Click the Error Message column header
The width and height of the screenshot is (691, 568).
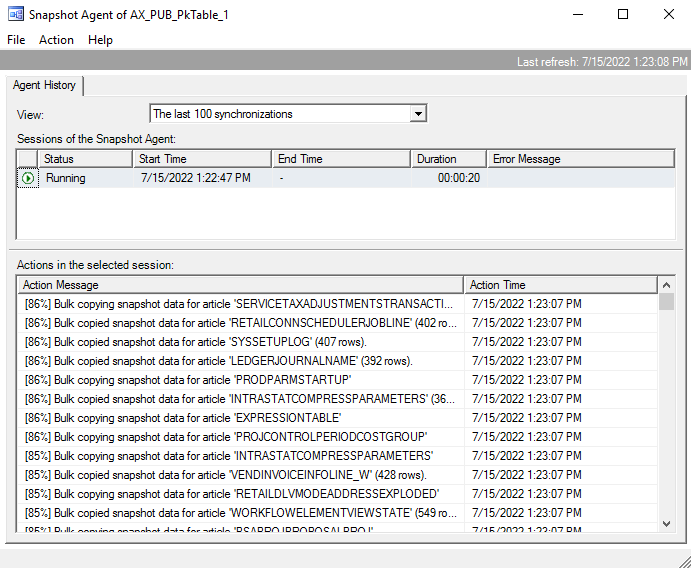[581, 159]
